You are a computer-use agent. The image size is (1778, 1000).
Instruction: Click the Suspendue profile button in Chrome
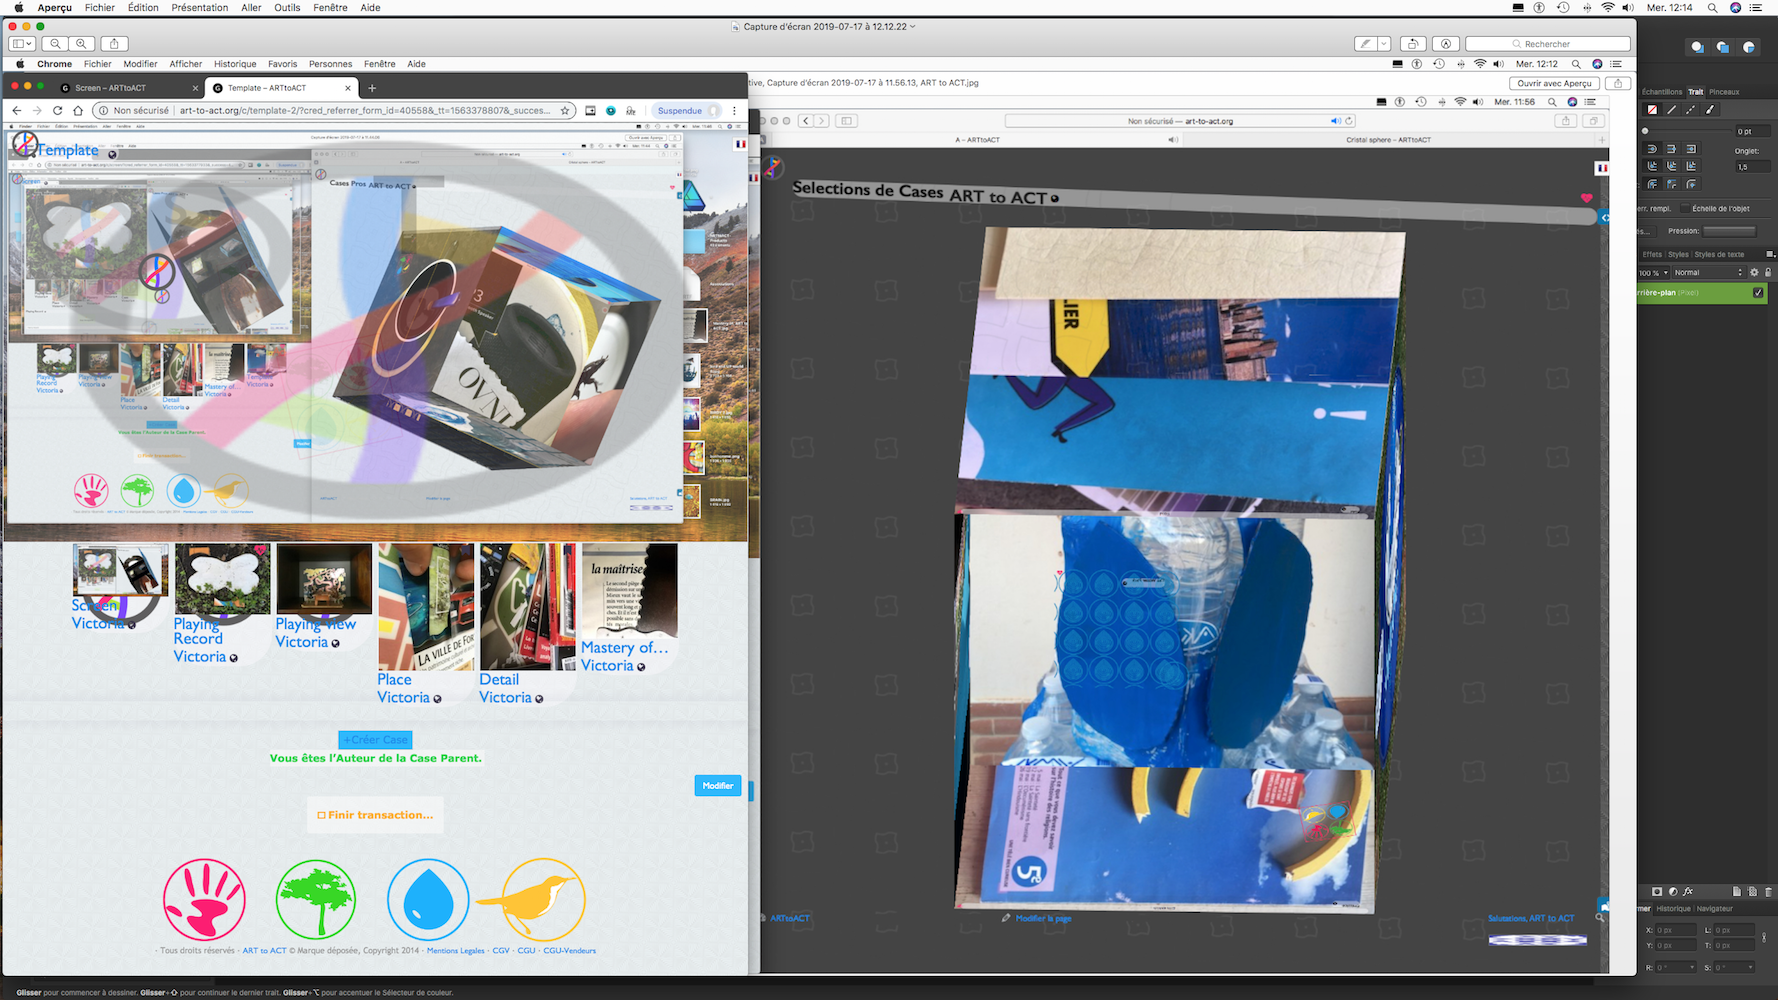pos(687,111)
